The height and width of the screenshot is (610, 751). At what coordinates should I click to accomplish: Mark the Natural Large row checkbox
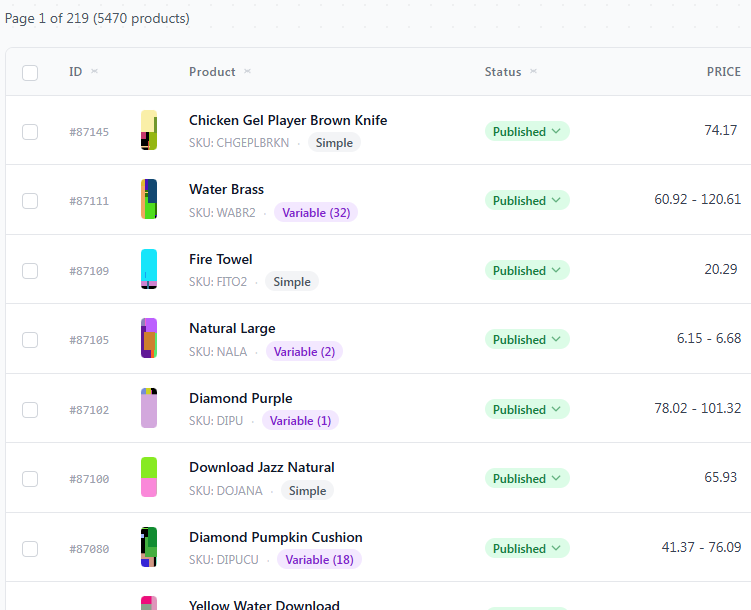(x=30, y=339)
